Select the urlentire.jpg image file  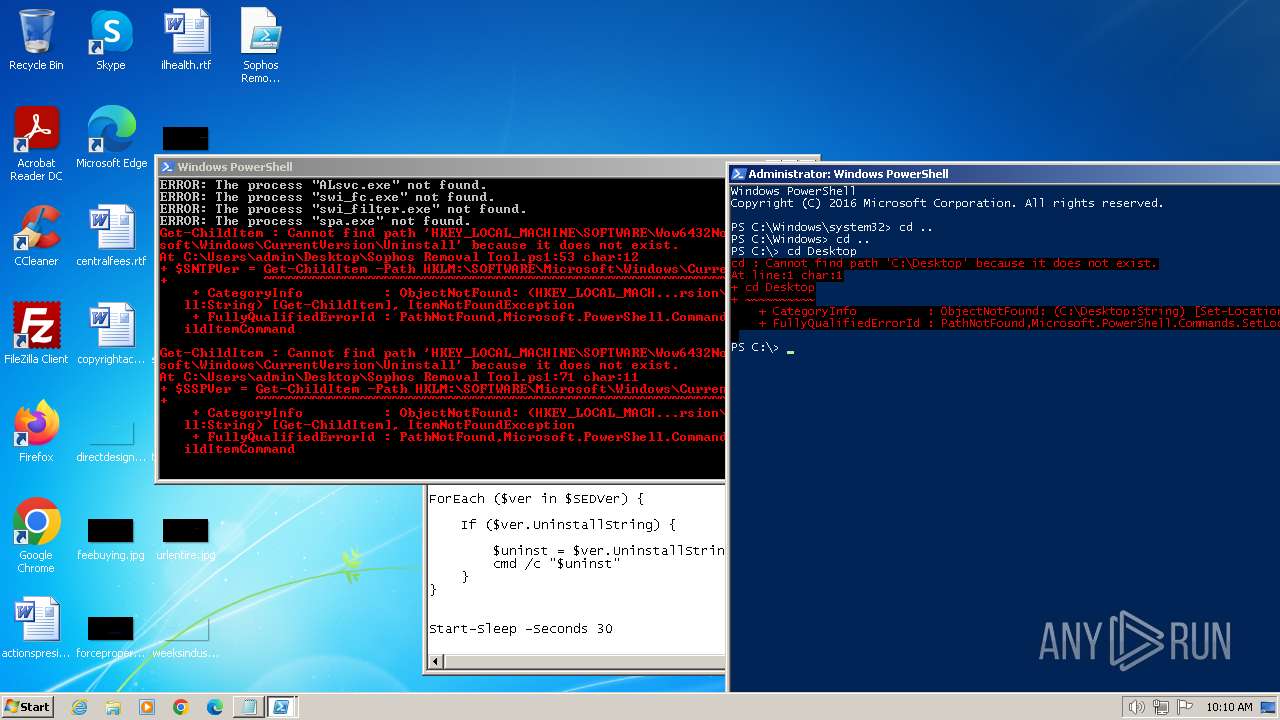coord(186,540)
